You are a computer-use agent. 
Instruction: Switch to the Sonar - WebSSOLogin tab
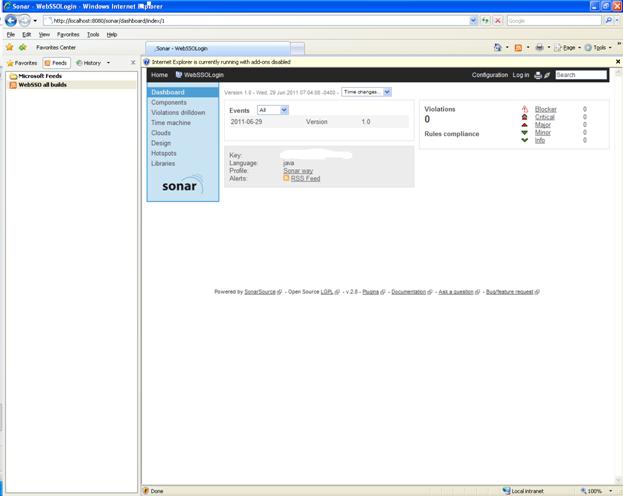pos(218,48)
